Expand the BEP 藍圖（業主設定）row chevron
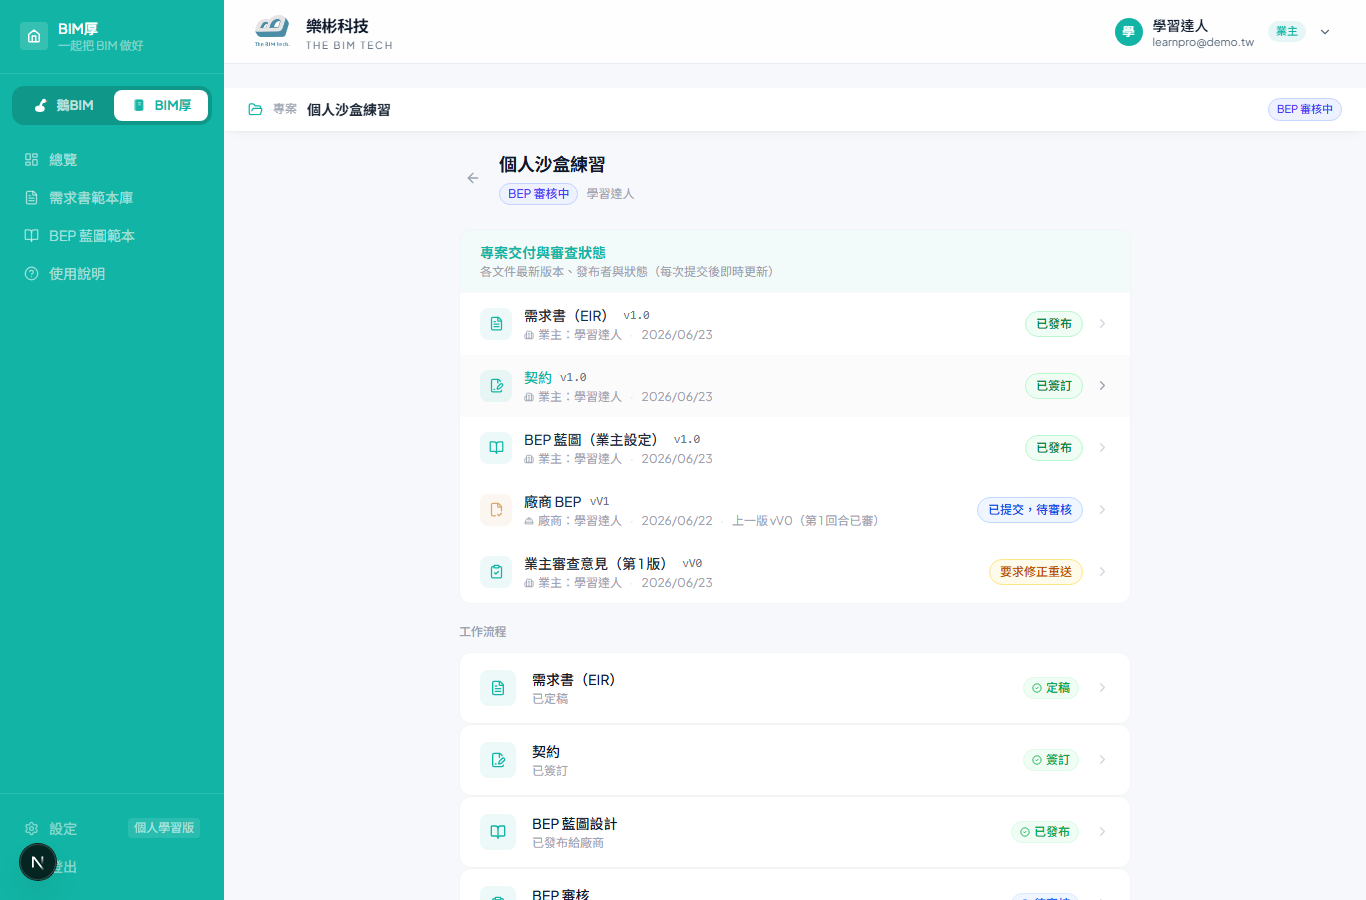The height and width of the screenshot is (900, 1366). [1102, 448]
